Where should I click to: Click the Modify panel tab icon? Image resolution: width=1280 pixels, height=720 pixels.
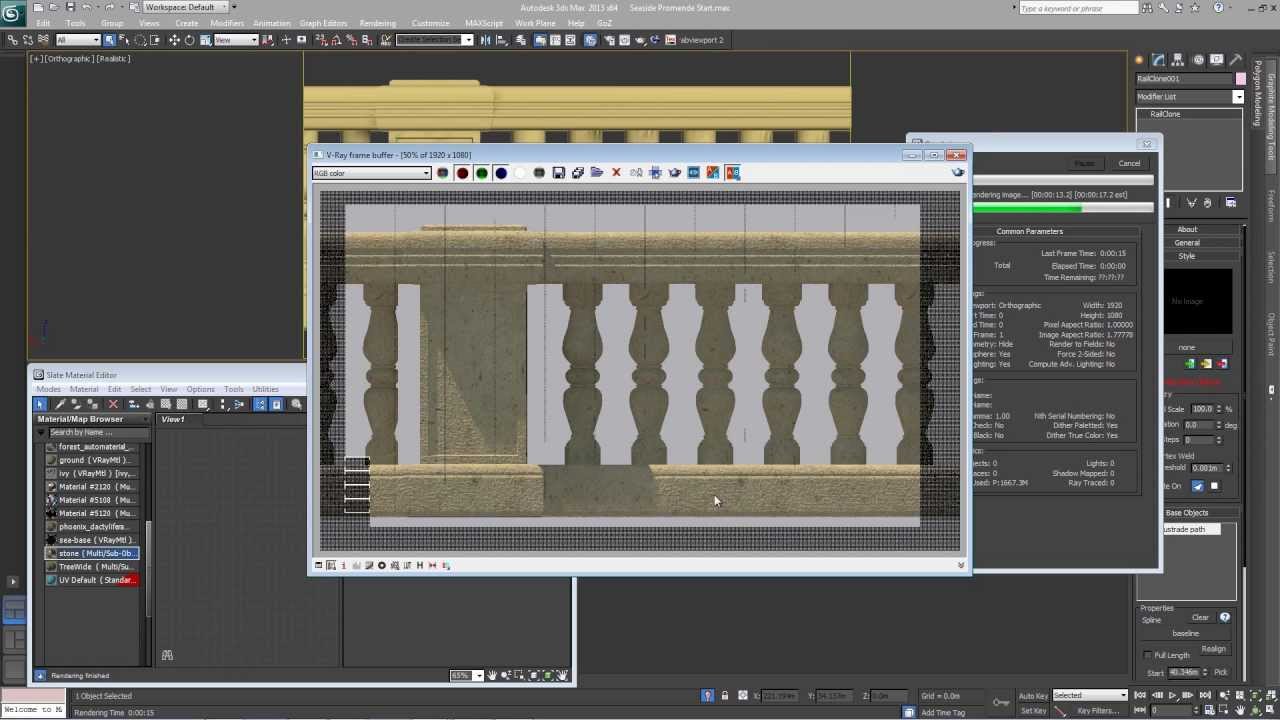tap(1160, 60)
